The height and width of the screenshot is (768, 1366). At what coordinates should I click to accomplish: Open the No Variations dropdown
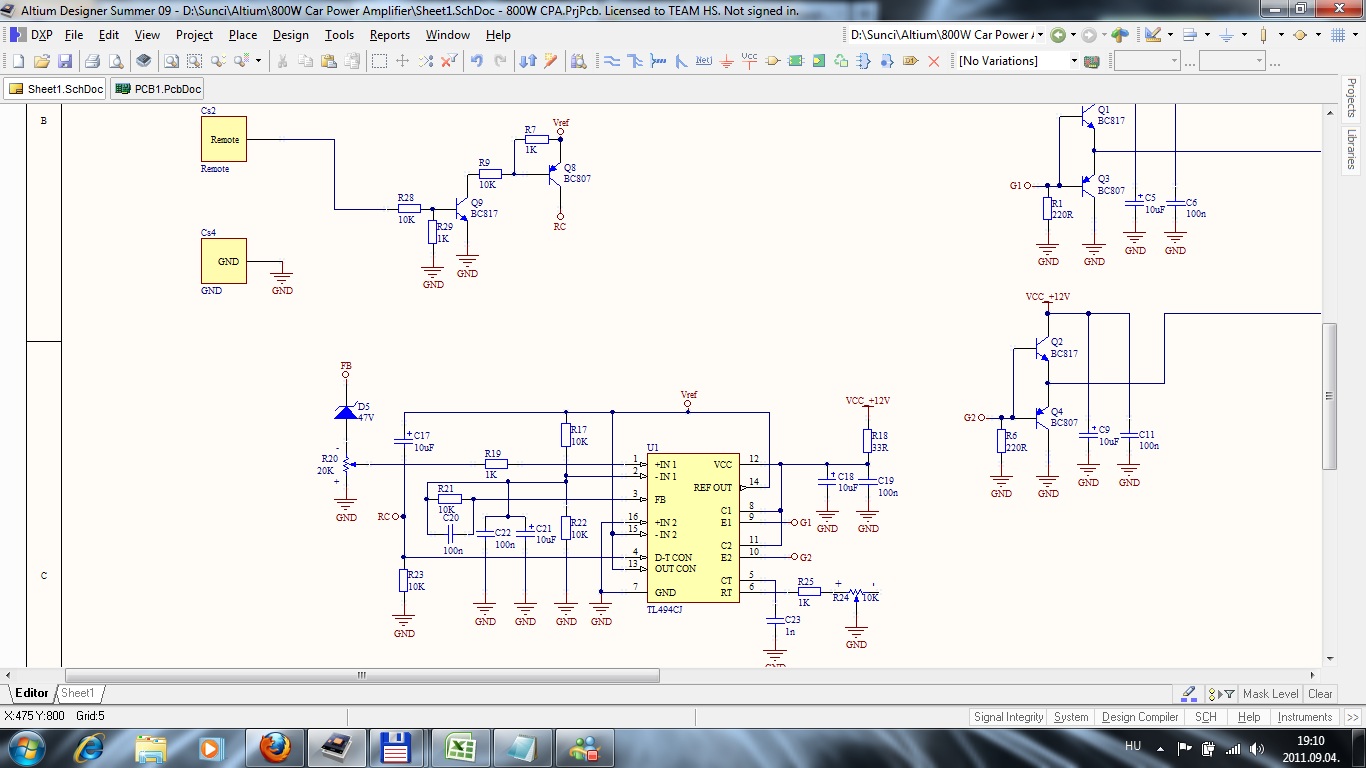[1016, 61]
